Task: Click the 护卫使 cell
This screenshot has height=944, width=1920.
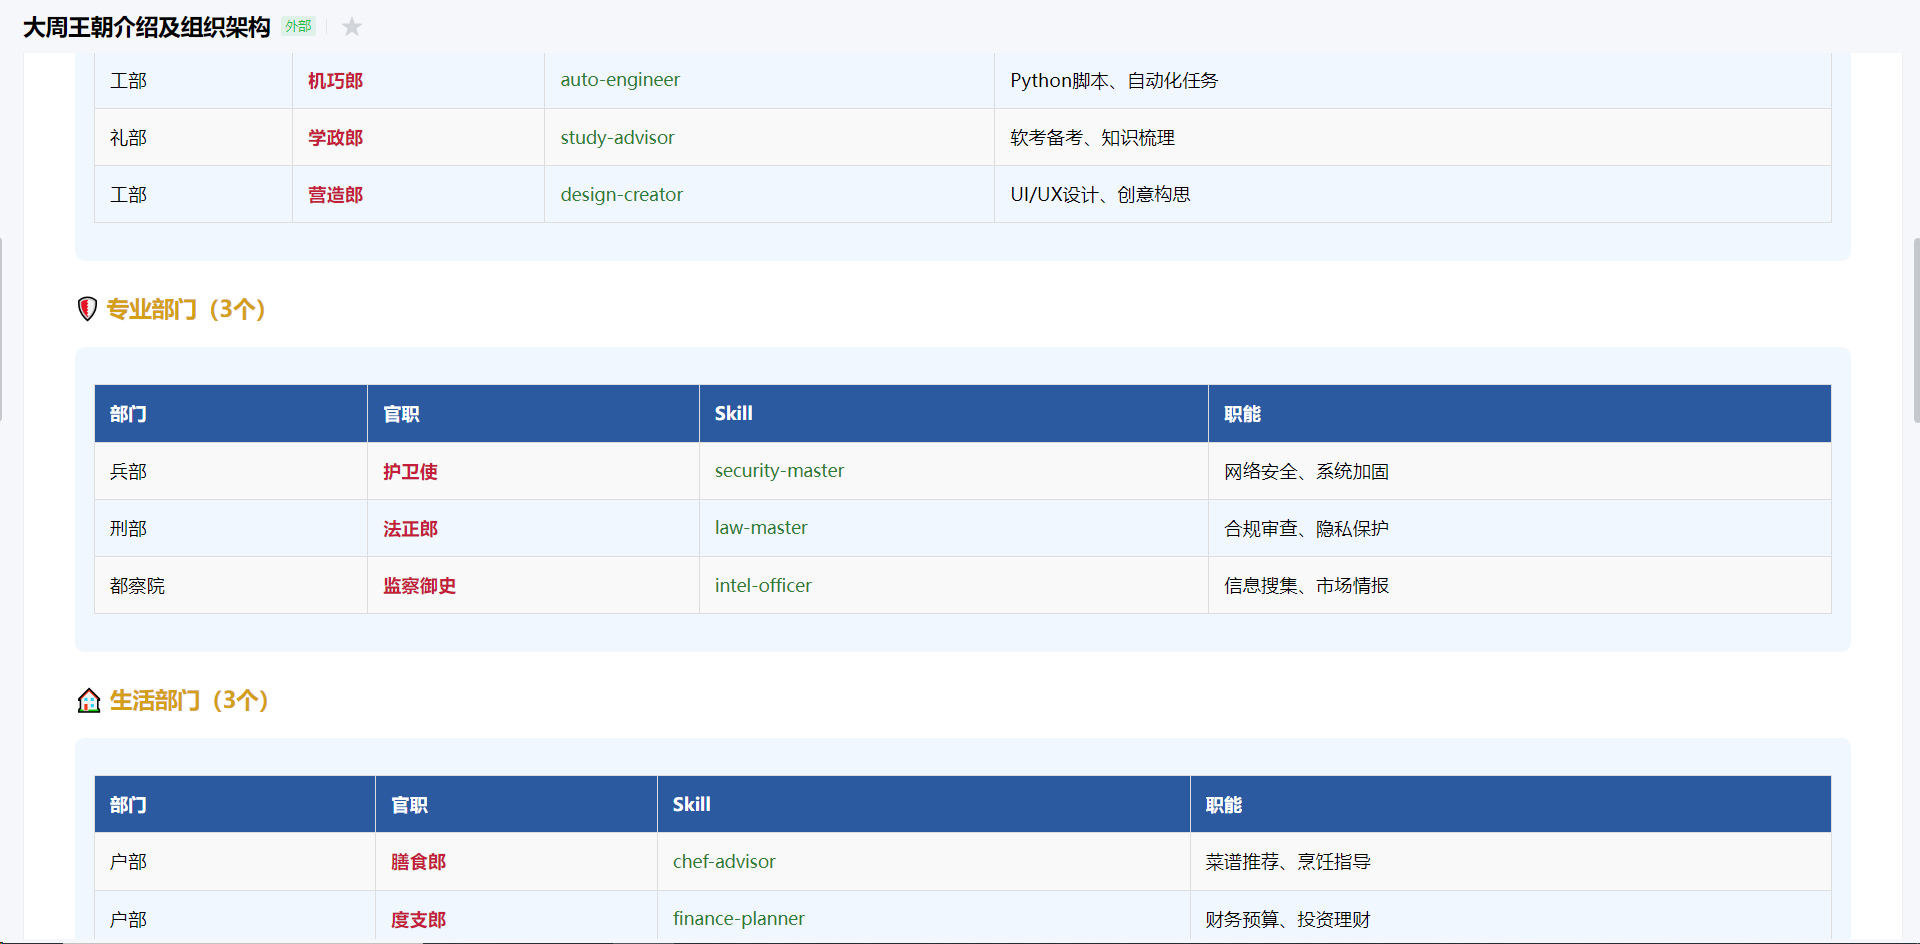Action: [533, 471]
